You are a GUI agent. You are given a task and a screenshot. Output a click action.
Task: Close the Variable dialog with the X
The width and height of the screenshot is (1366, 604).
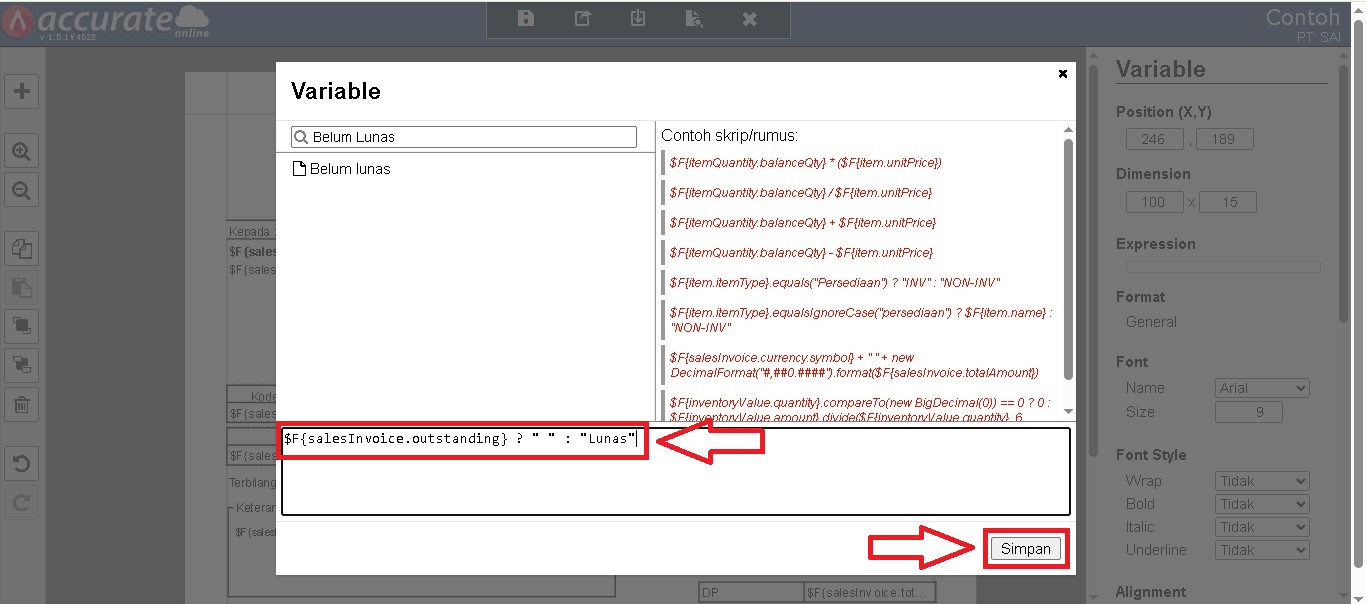(x=1062, y=73)
